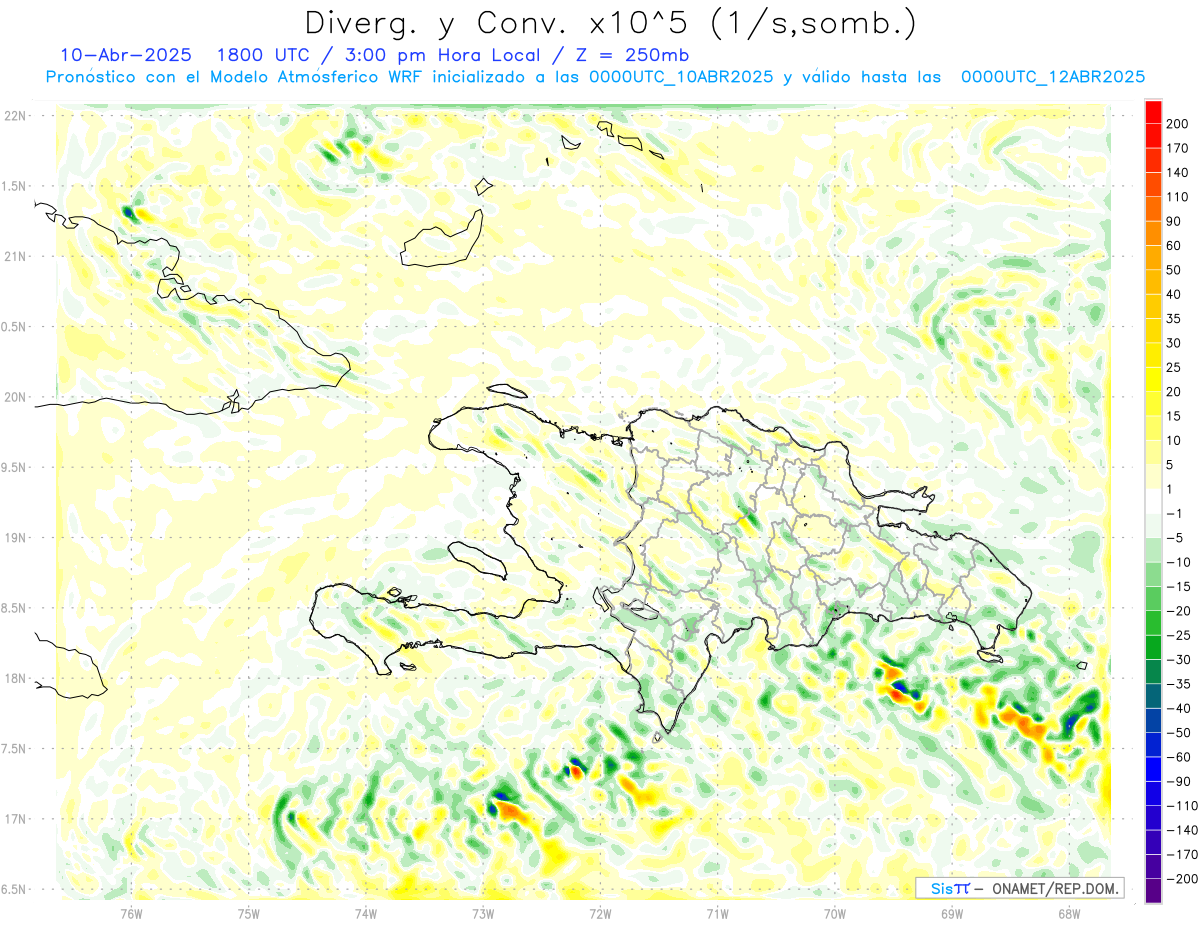Click the teal swatch between -35 and -40

1153,696
